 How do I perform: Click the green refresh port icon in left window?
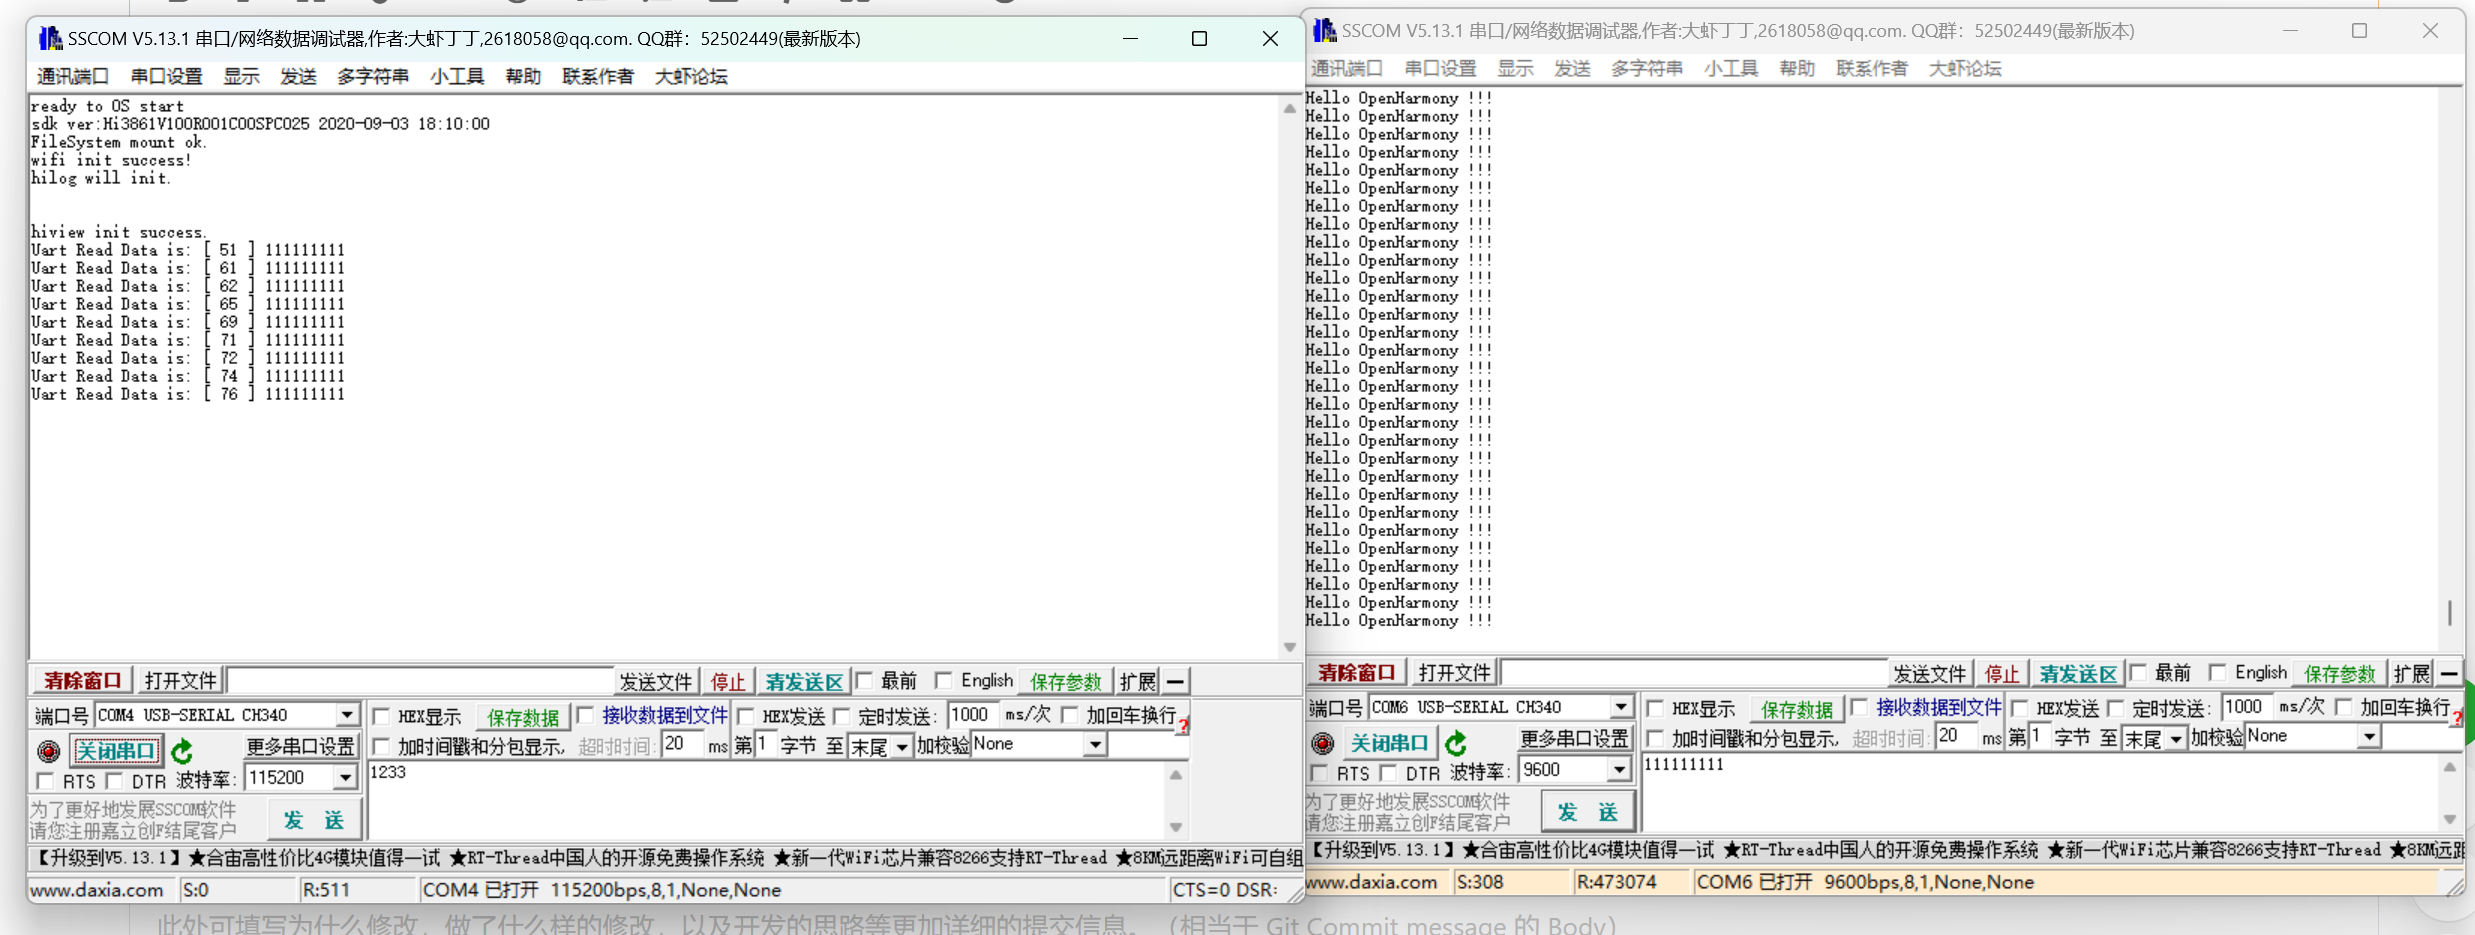(182, 750)
